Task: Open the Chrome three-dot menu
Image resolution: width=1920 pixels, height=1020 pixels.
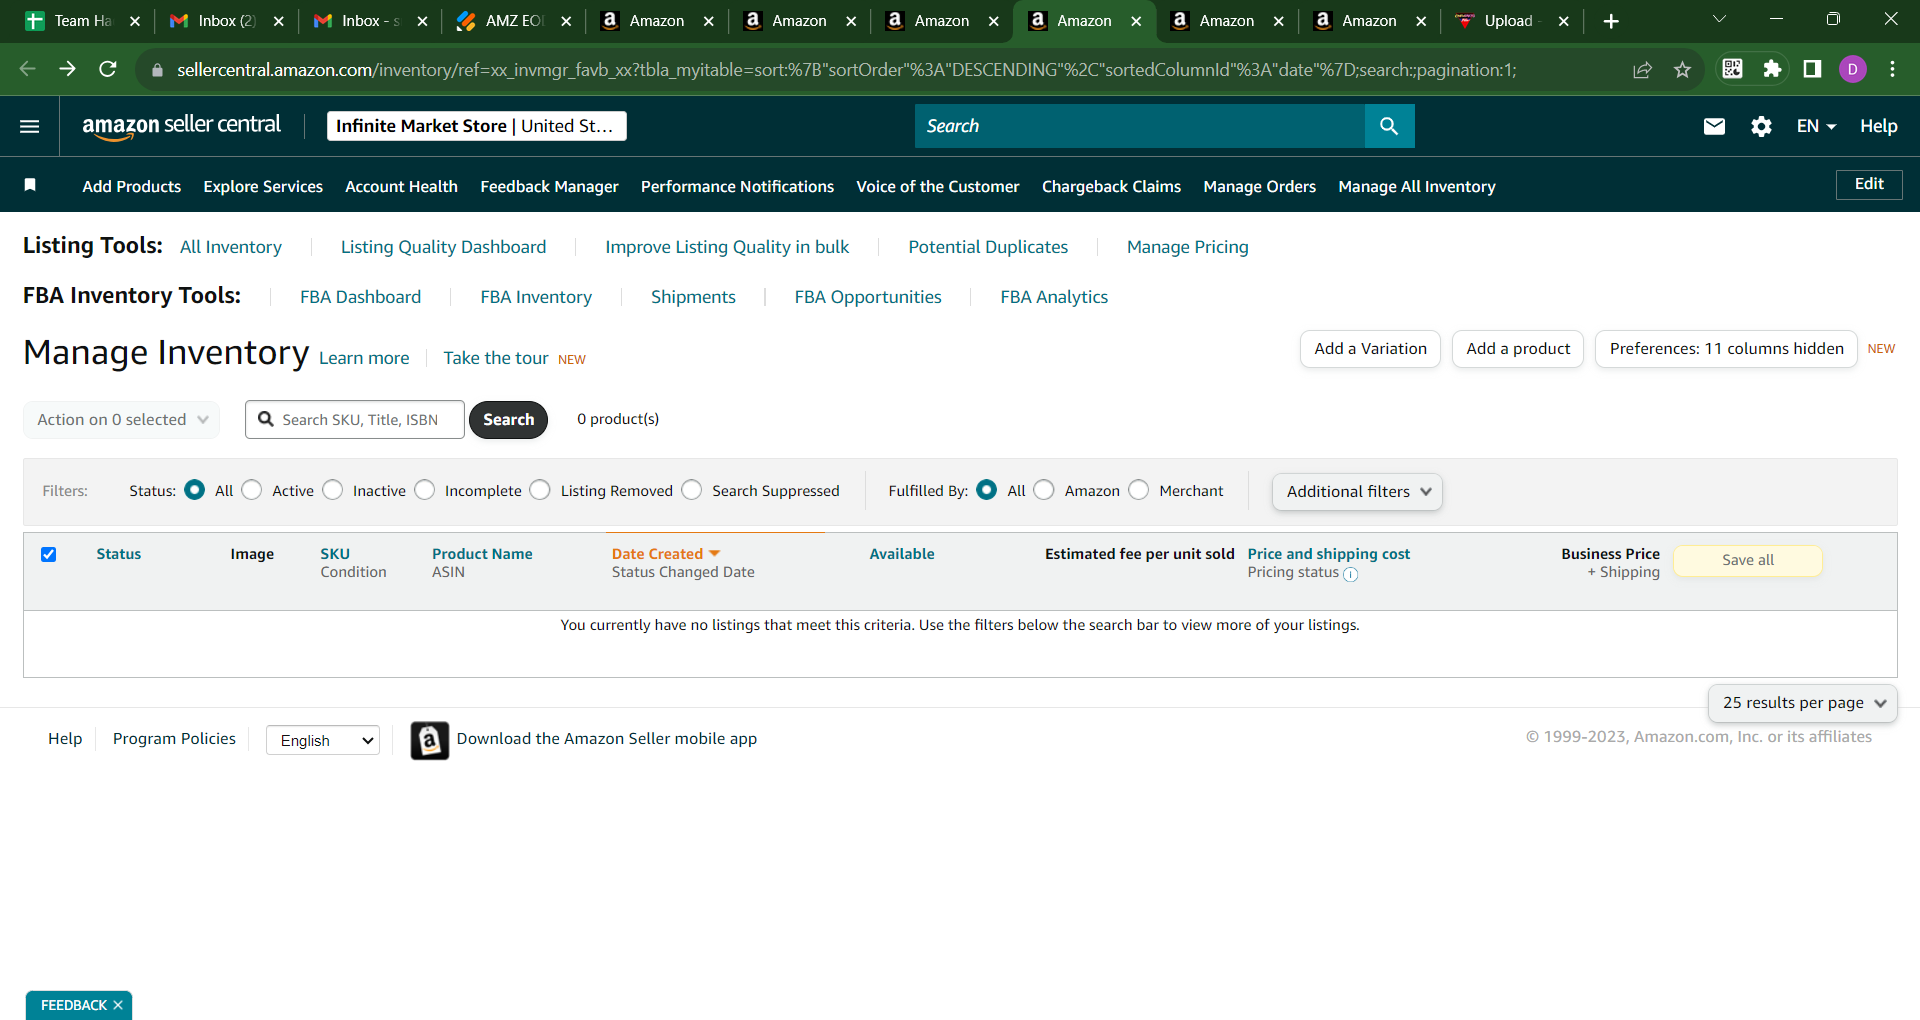Action: pos(1893,69)
